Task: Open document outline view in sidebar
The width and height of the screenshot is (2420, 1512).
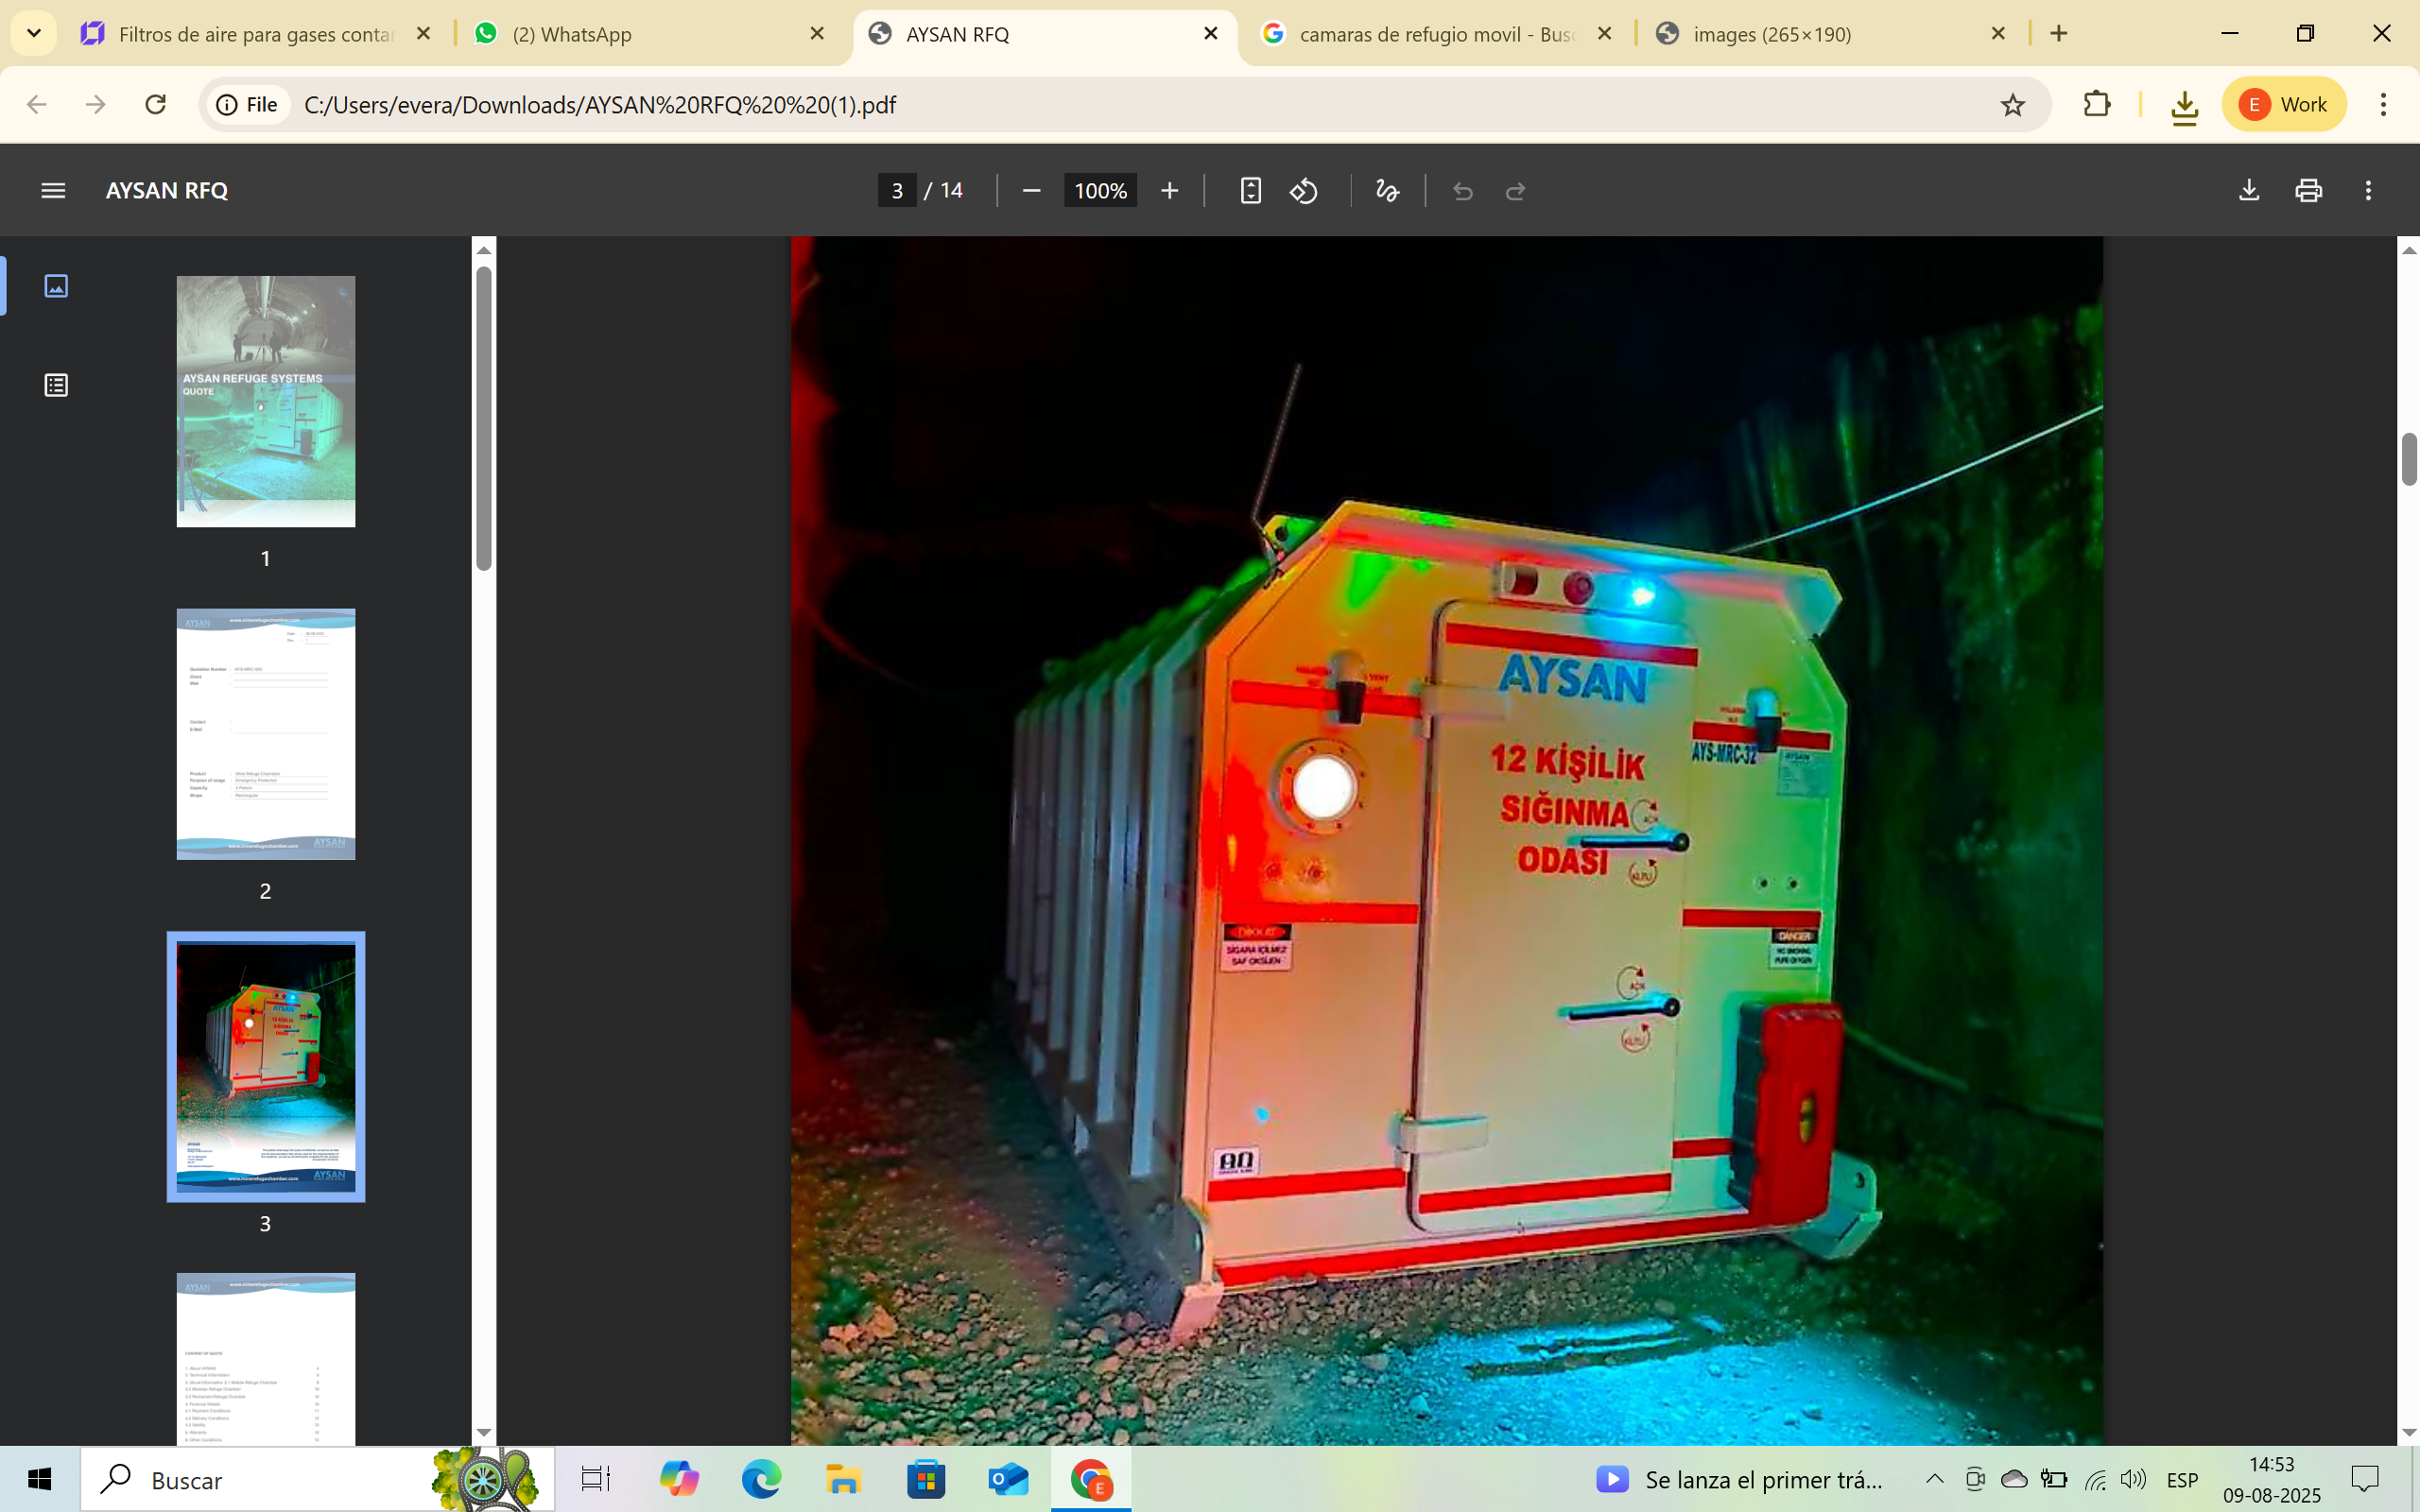Action: (x=56, y=385)
